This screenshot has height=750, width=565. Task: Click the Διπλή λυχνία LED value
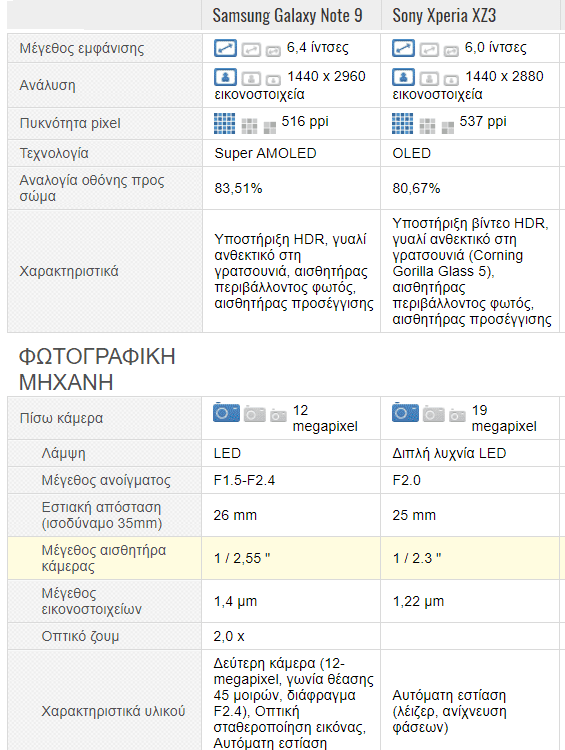pyautogui.click(x=449, y=453)
